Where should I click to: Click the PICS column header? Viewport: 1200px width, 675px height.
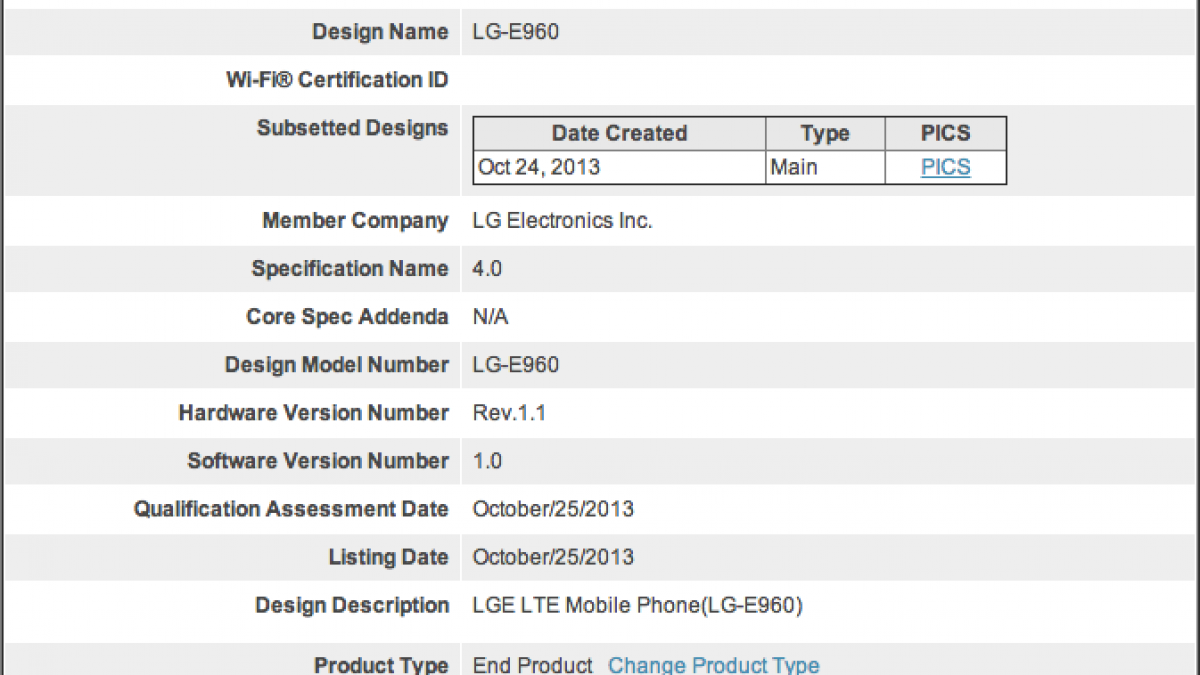click(x=945, y=134)
